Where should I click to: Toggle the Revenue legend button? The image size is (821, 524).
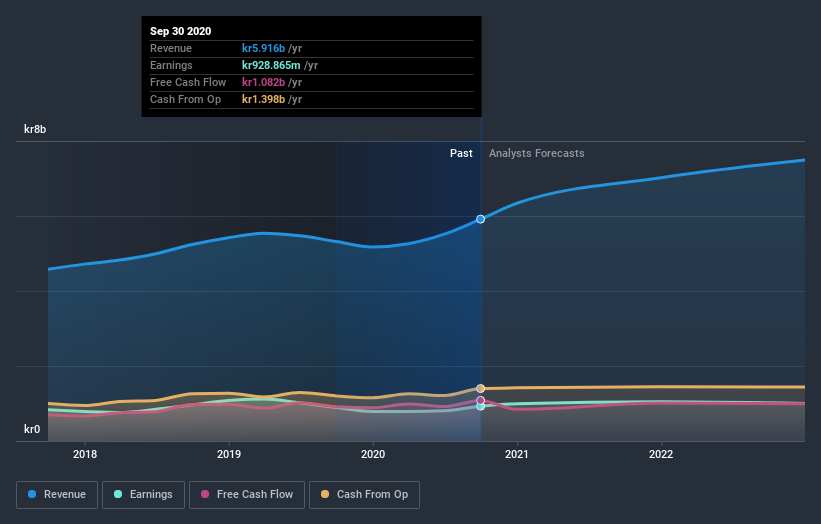[x=57, y=495]
